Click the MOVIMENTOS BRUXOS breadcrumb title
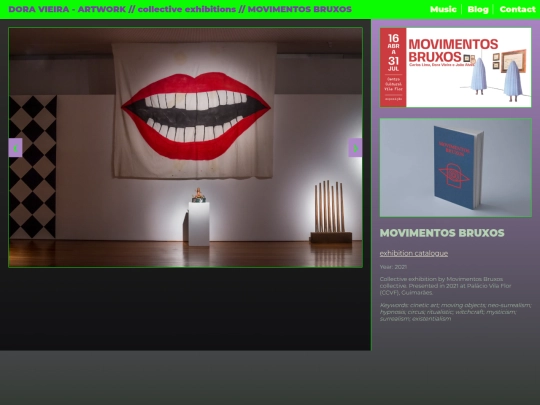Image resolution: width=540 pixels, height=405 pixels. click(x=300, y=9)
